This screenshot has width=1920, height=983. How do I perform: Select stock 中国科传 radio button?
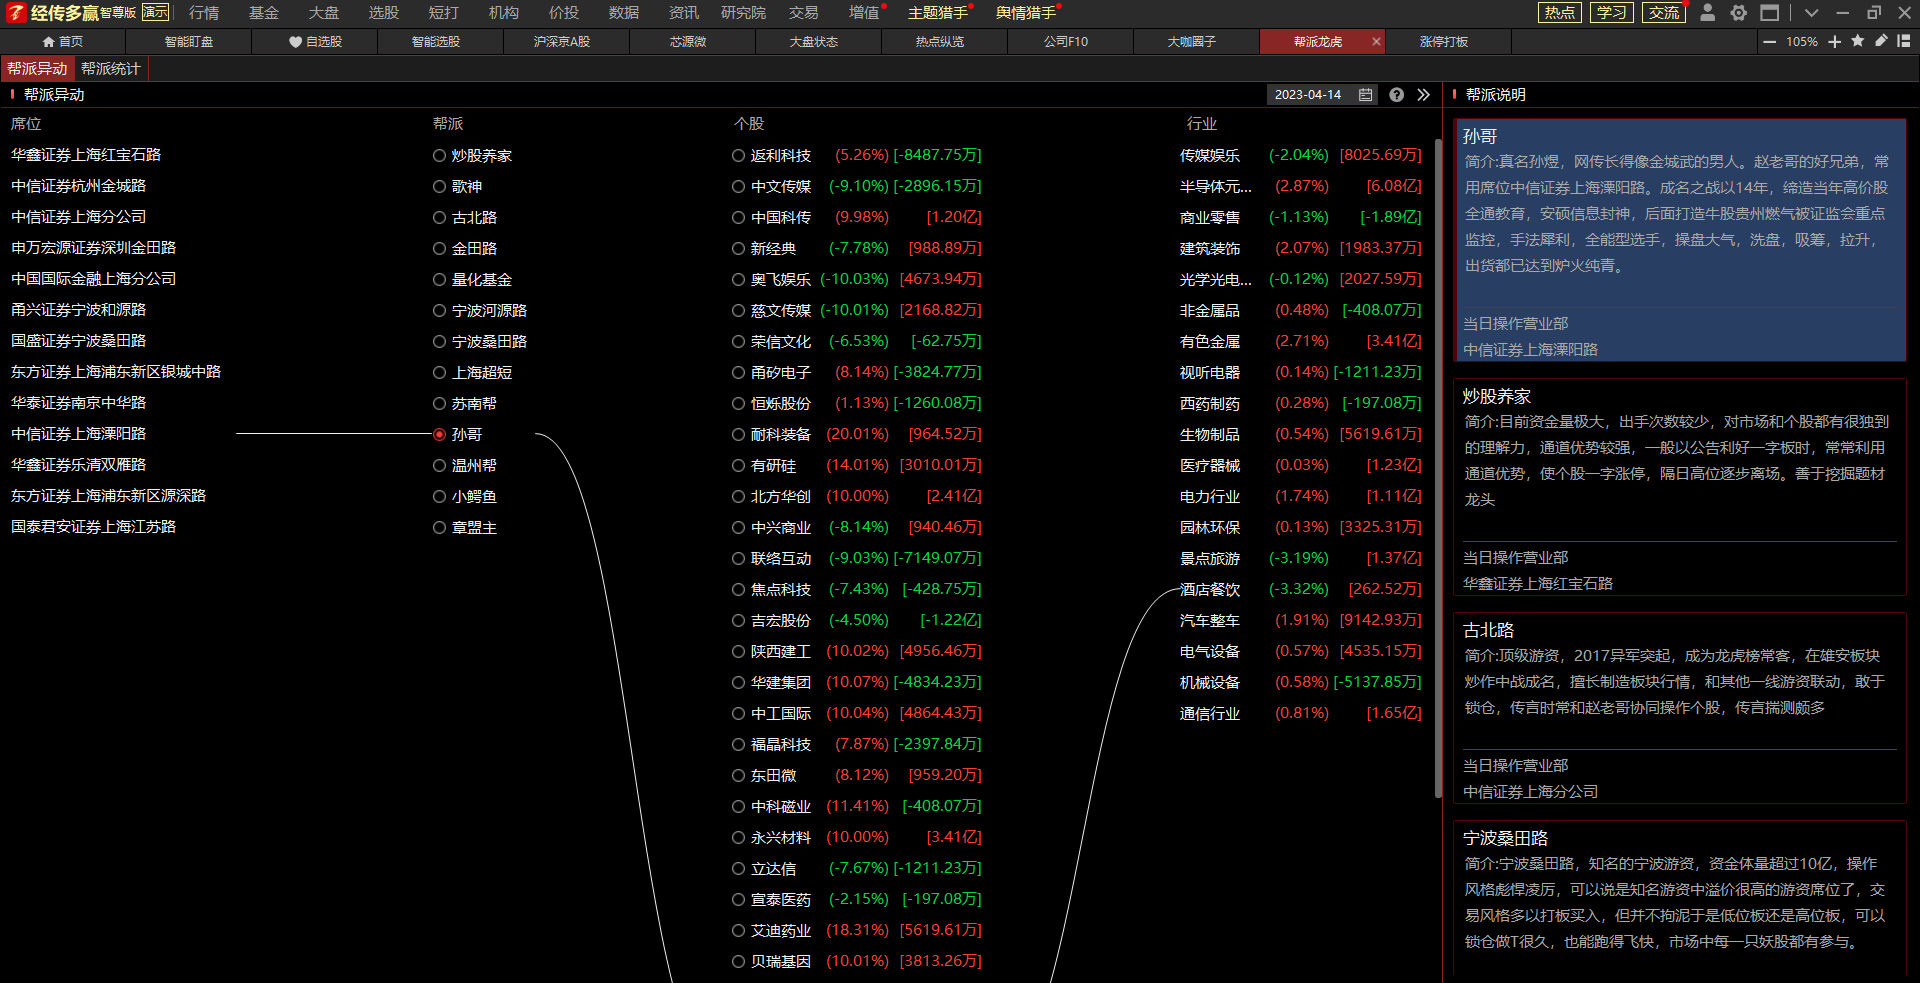pyautogui.click(x=738, y=218)
